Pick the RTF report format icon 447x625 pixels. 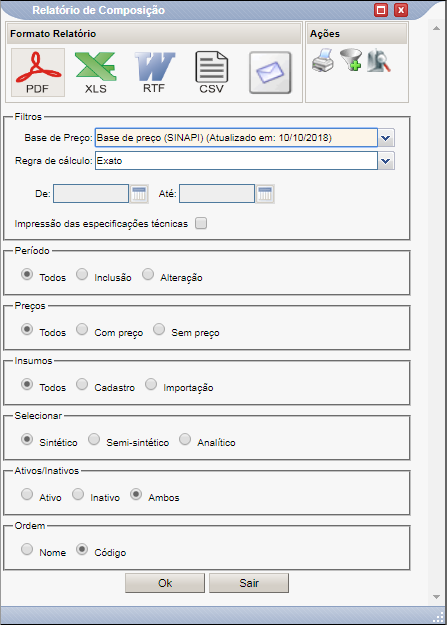tap(154, 73)
